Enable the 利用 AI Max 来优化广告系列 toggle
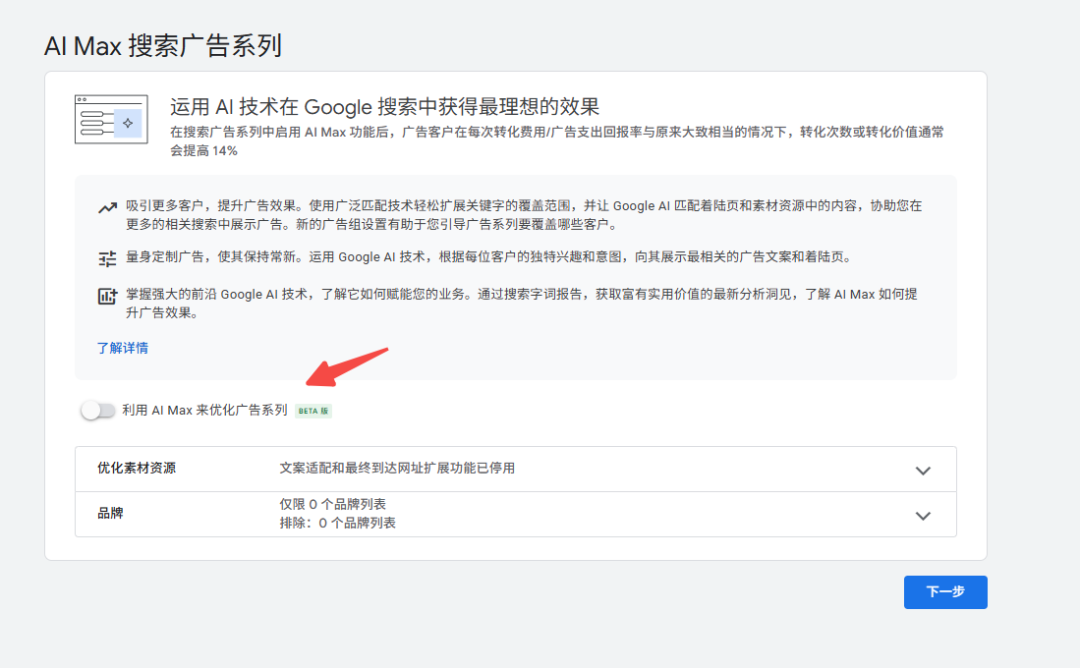The height and width of the screenshot is (668, 1080). coord(98,410)
